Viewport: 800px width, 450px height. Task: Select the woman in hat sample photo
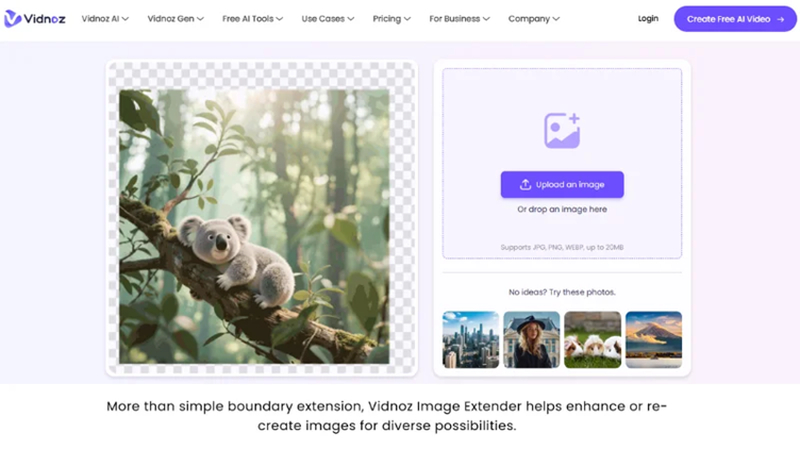[x=532, y=340]
